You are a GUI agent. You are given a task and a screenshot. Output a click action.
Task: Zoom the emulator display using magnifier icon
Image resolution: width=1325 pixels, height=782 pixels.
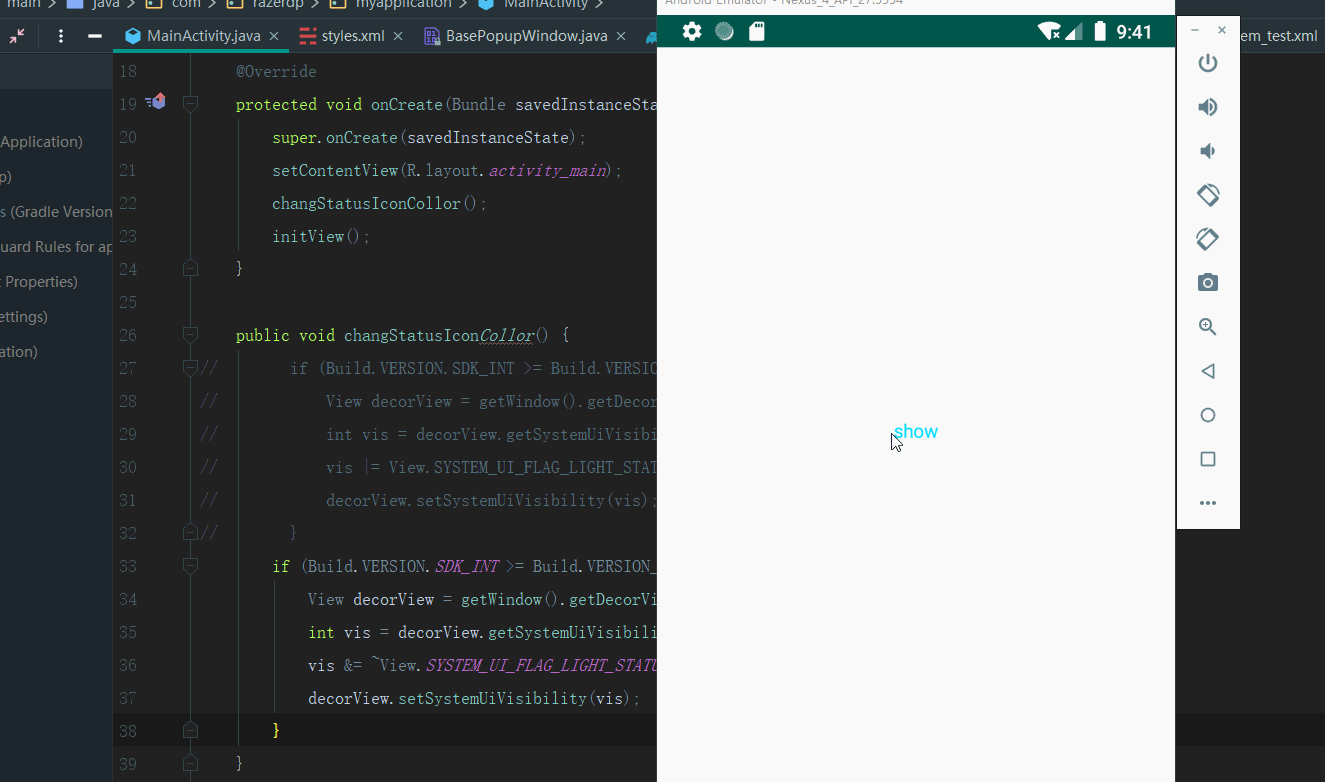point(1207,326)
